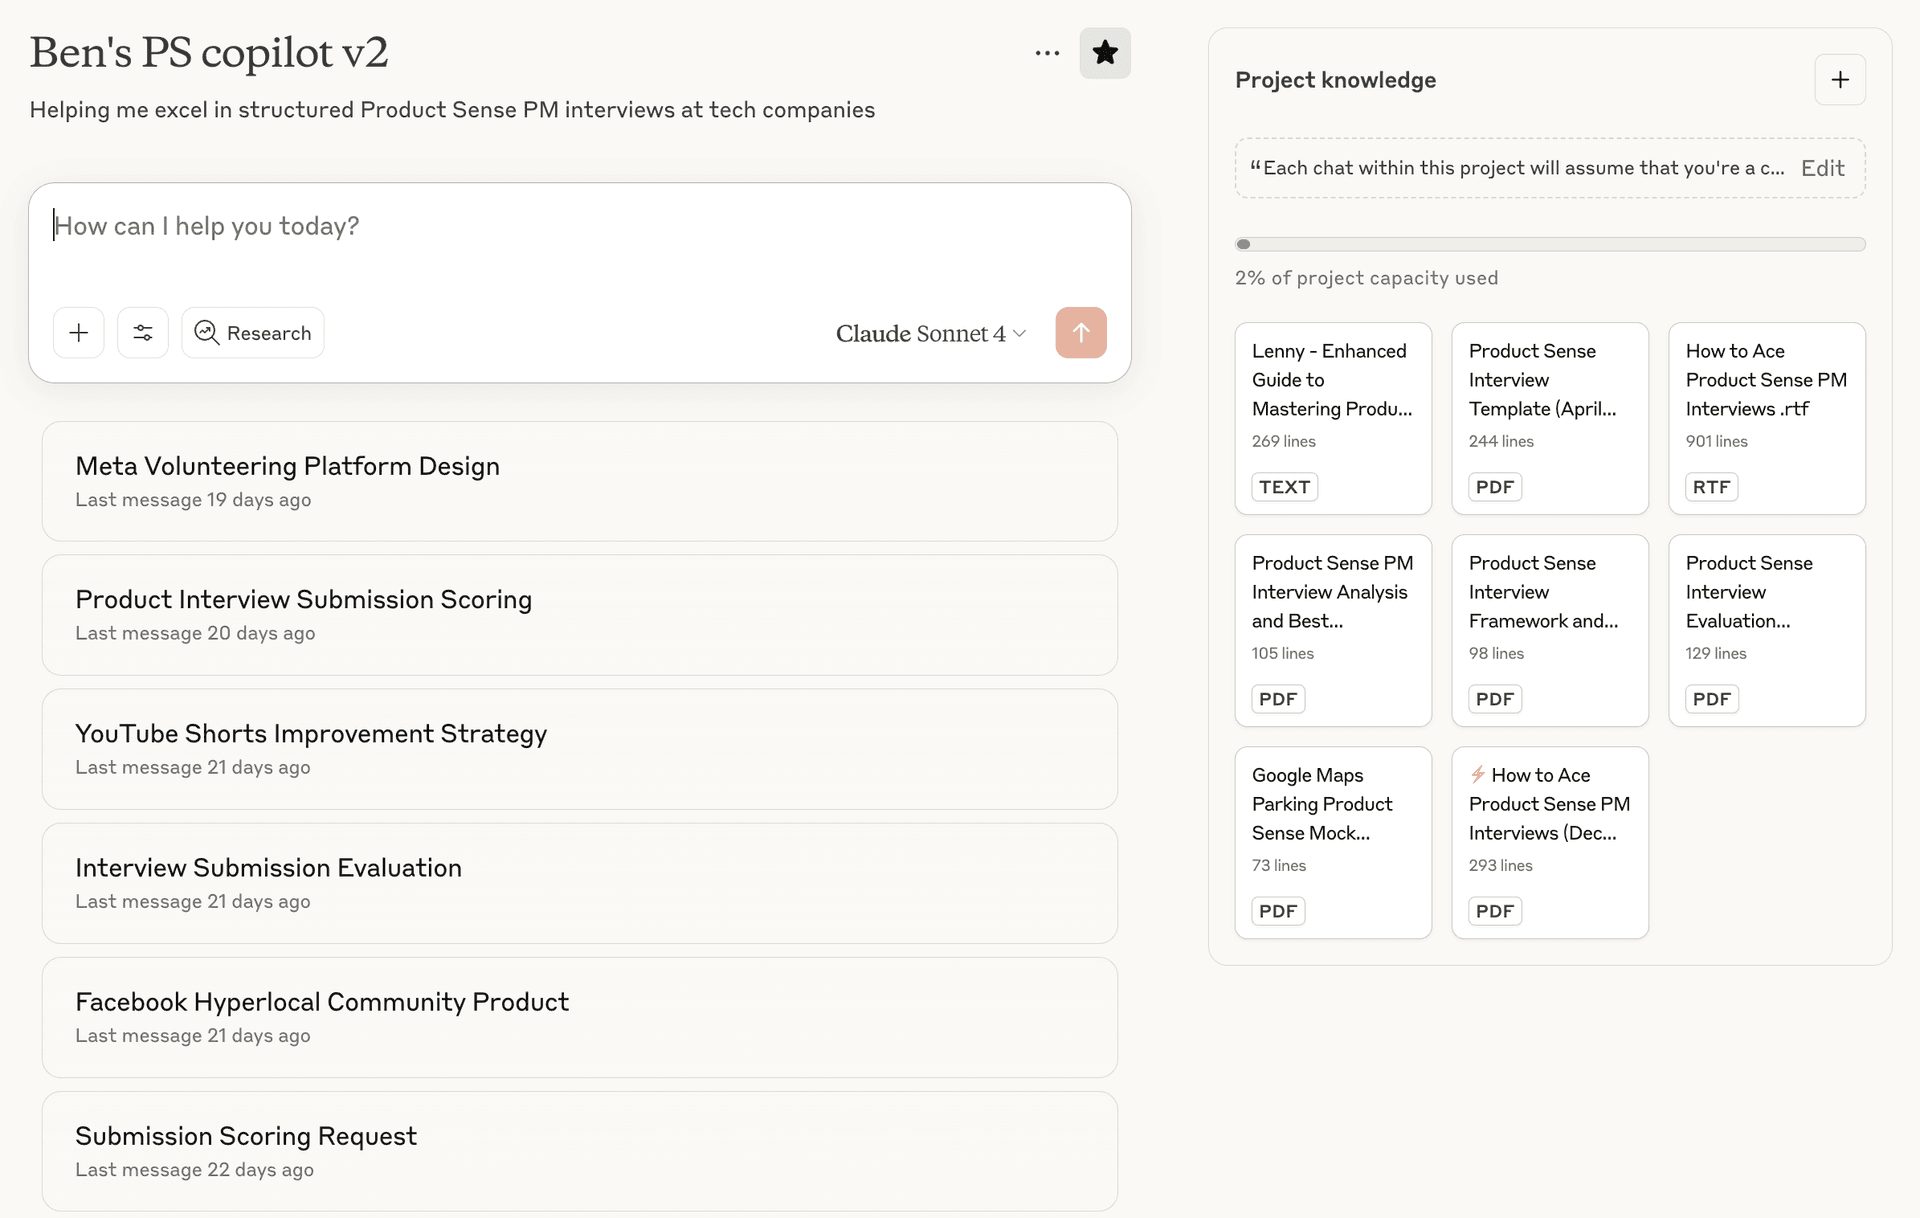Focus the 'How can I help you today?' input
The height and width of the screenshot is (1218, 1920).
click(580, 226)
